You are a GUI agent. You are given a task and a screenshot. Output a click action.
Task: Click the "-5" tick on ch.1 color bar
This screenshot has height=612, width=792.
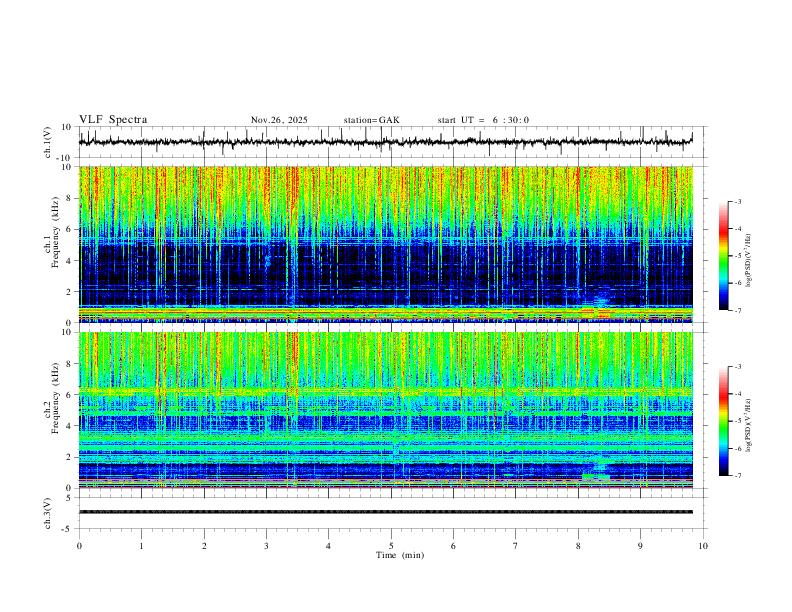click(x=738, y=256)
